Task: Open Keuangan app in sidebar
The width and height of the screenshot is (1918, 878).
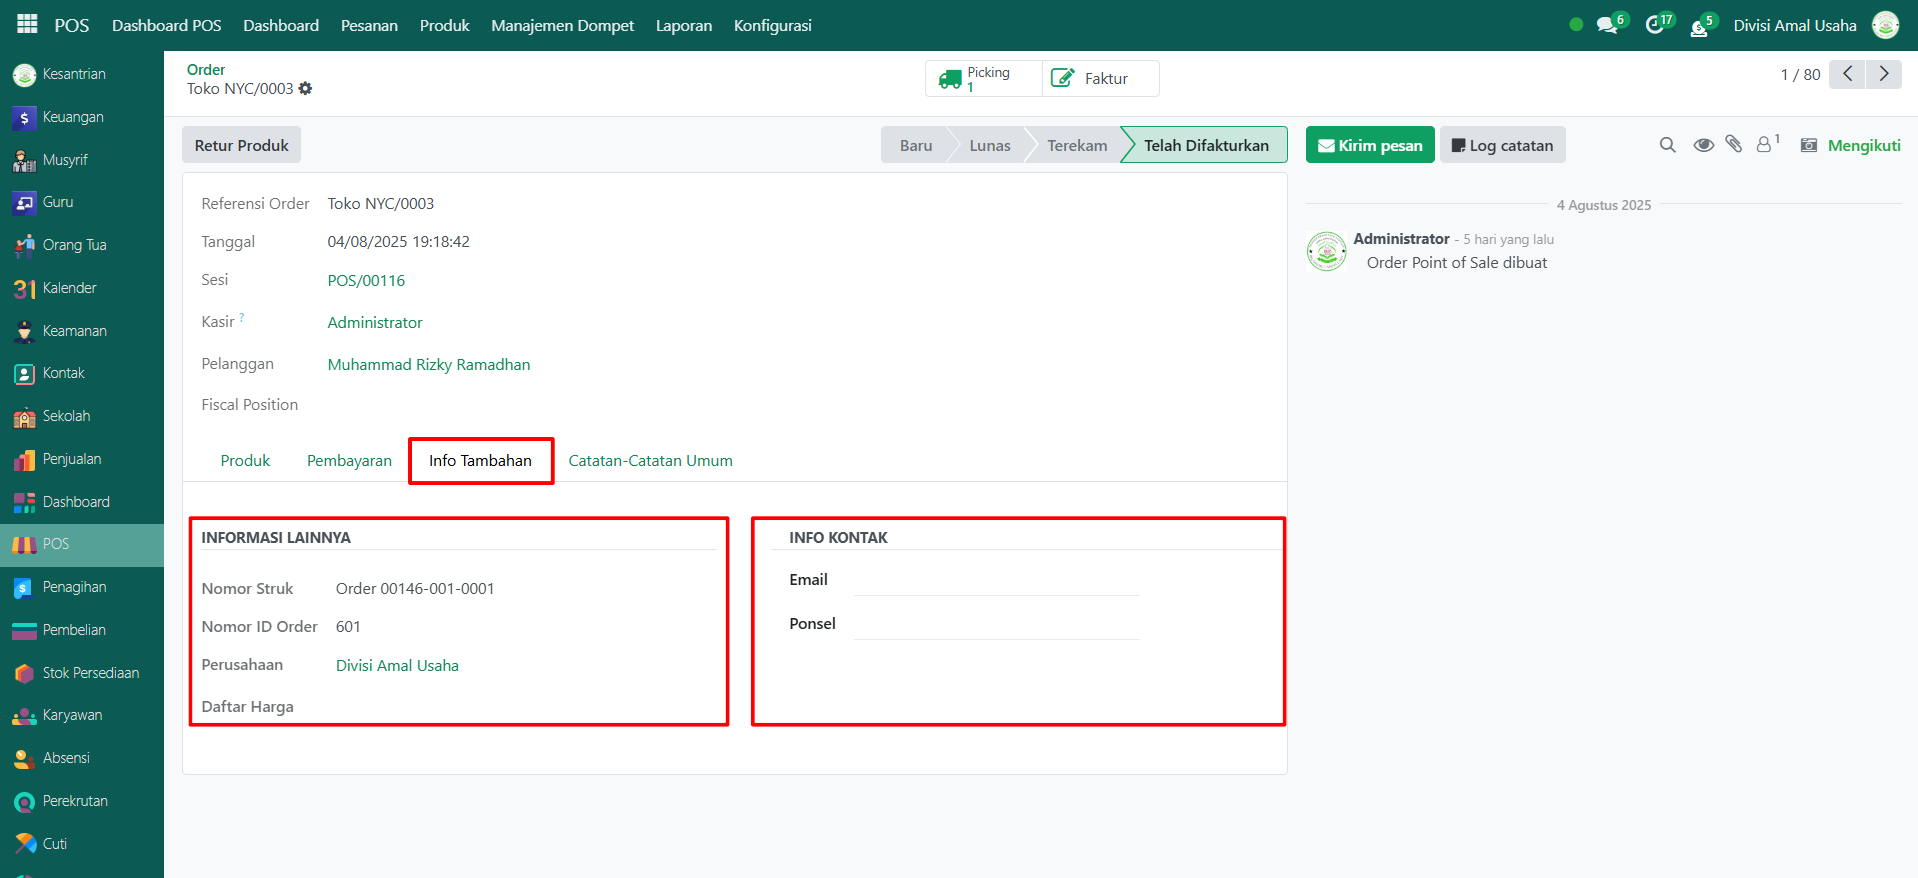Action: [x=73, y=117]
